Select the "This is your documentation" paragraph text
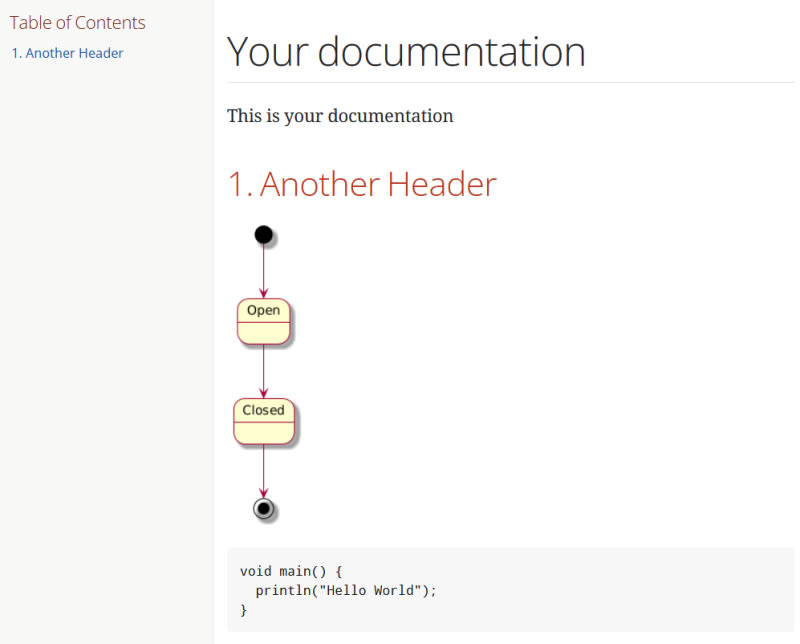 pos(340,116)
